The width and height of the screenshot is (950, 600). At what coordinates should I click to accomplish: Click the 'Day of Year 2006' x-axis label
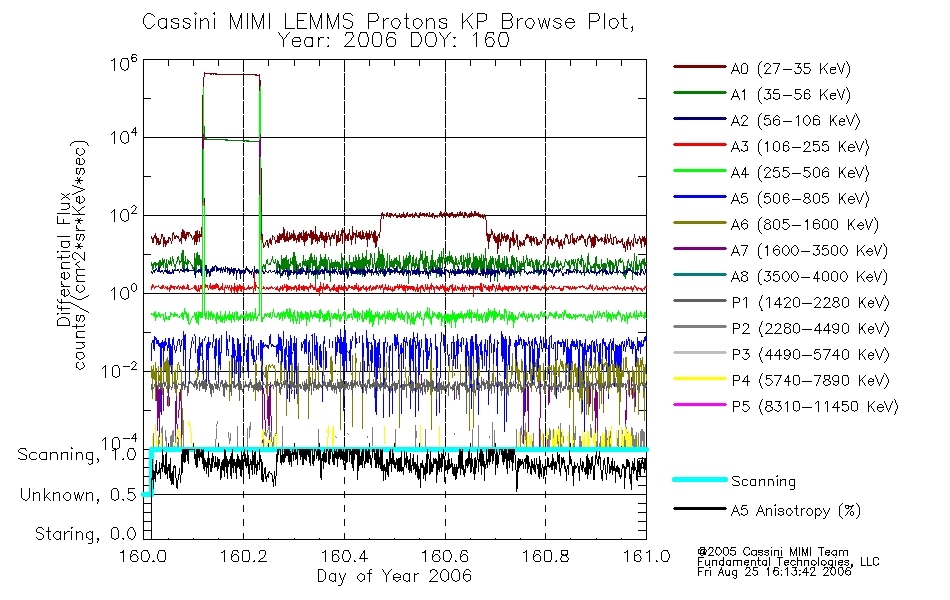(x=394, y=576)
